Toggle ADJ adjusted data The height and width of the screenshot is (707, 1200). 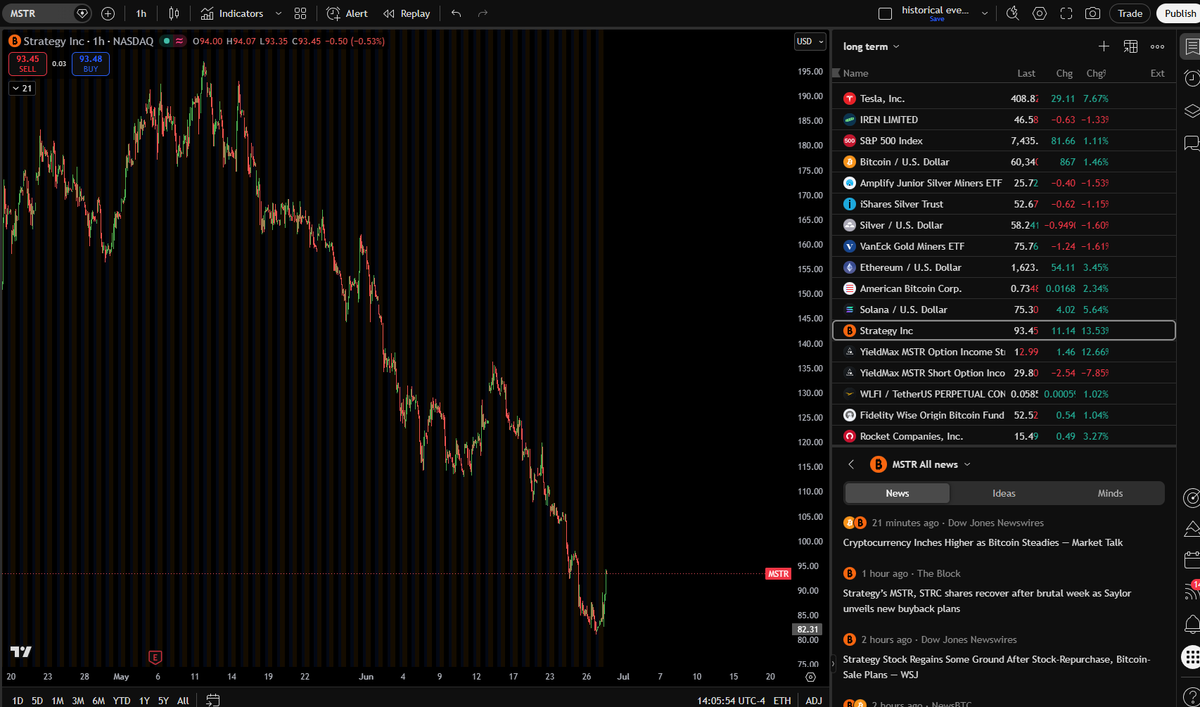pyautogui.click(x=814, y=700)
